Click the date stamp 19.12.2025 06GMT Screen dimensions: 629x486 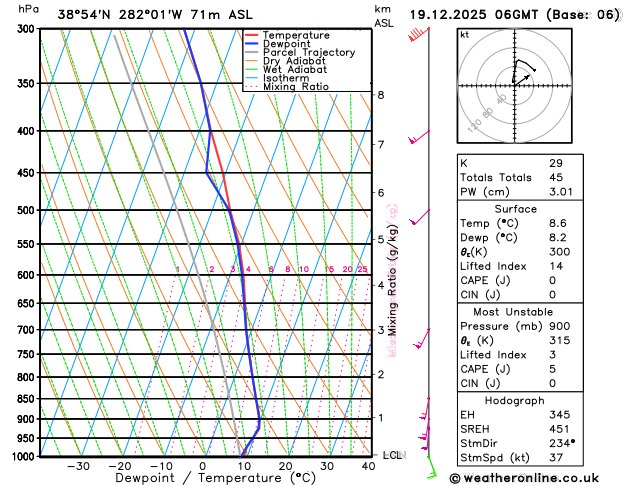474,15
